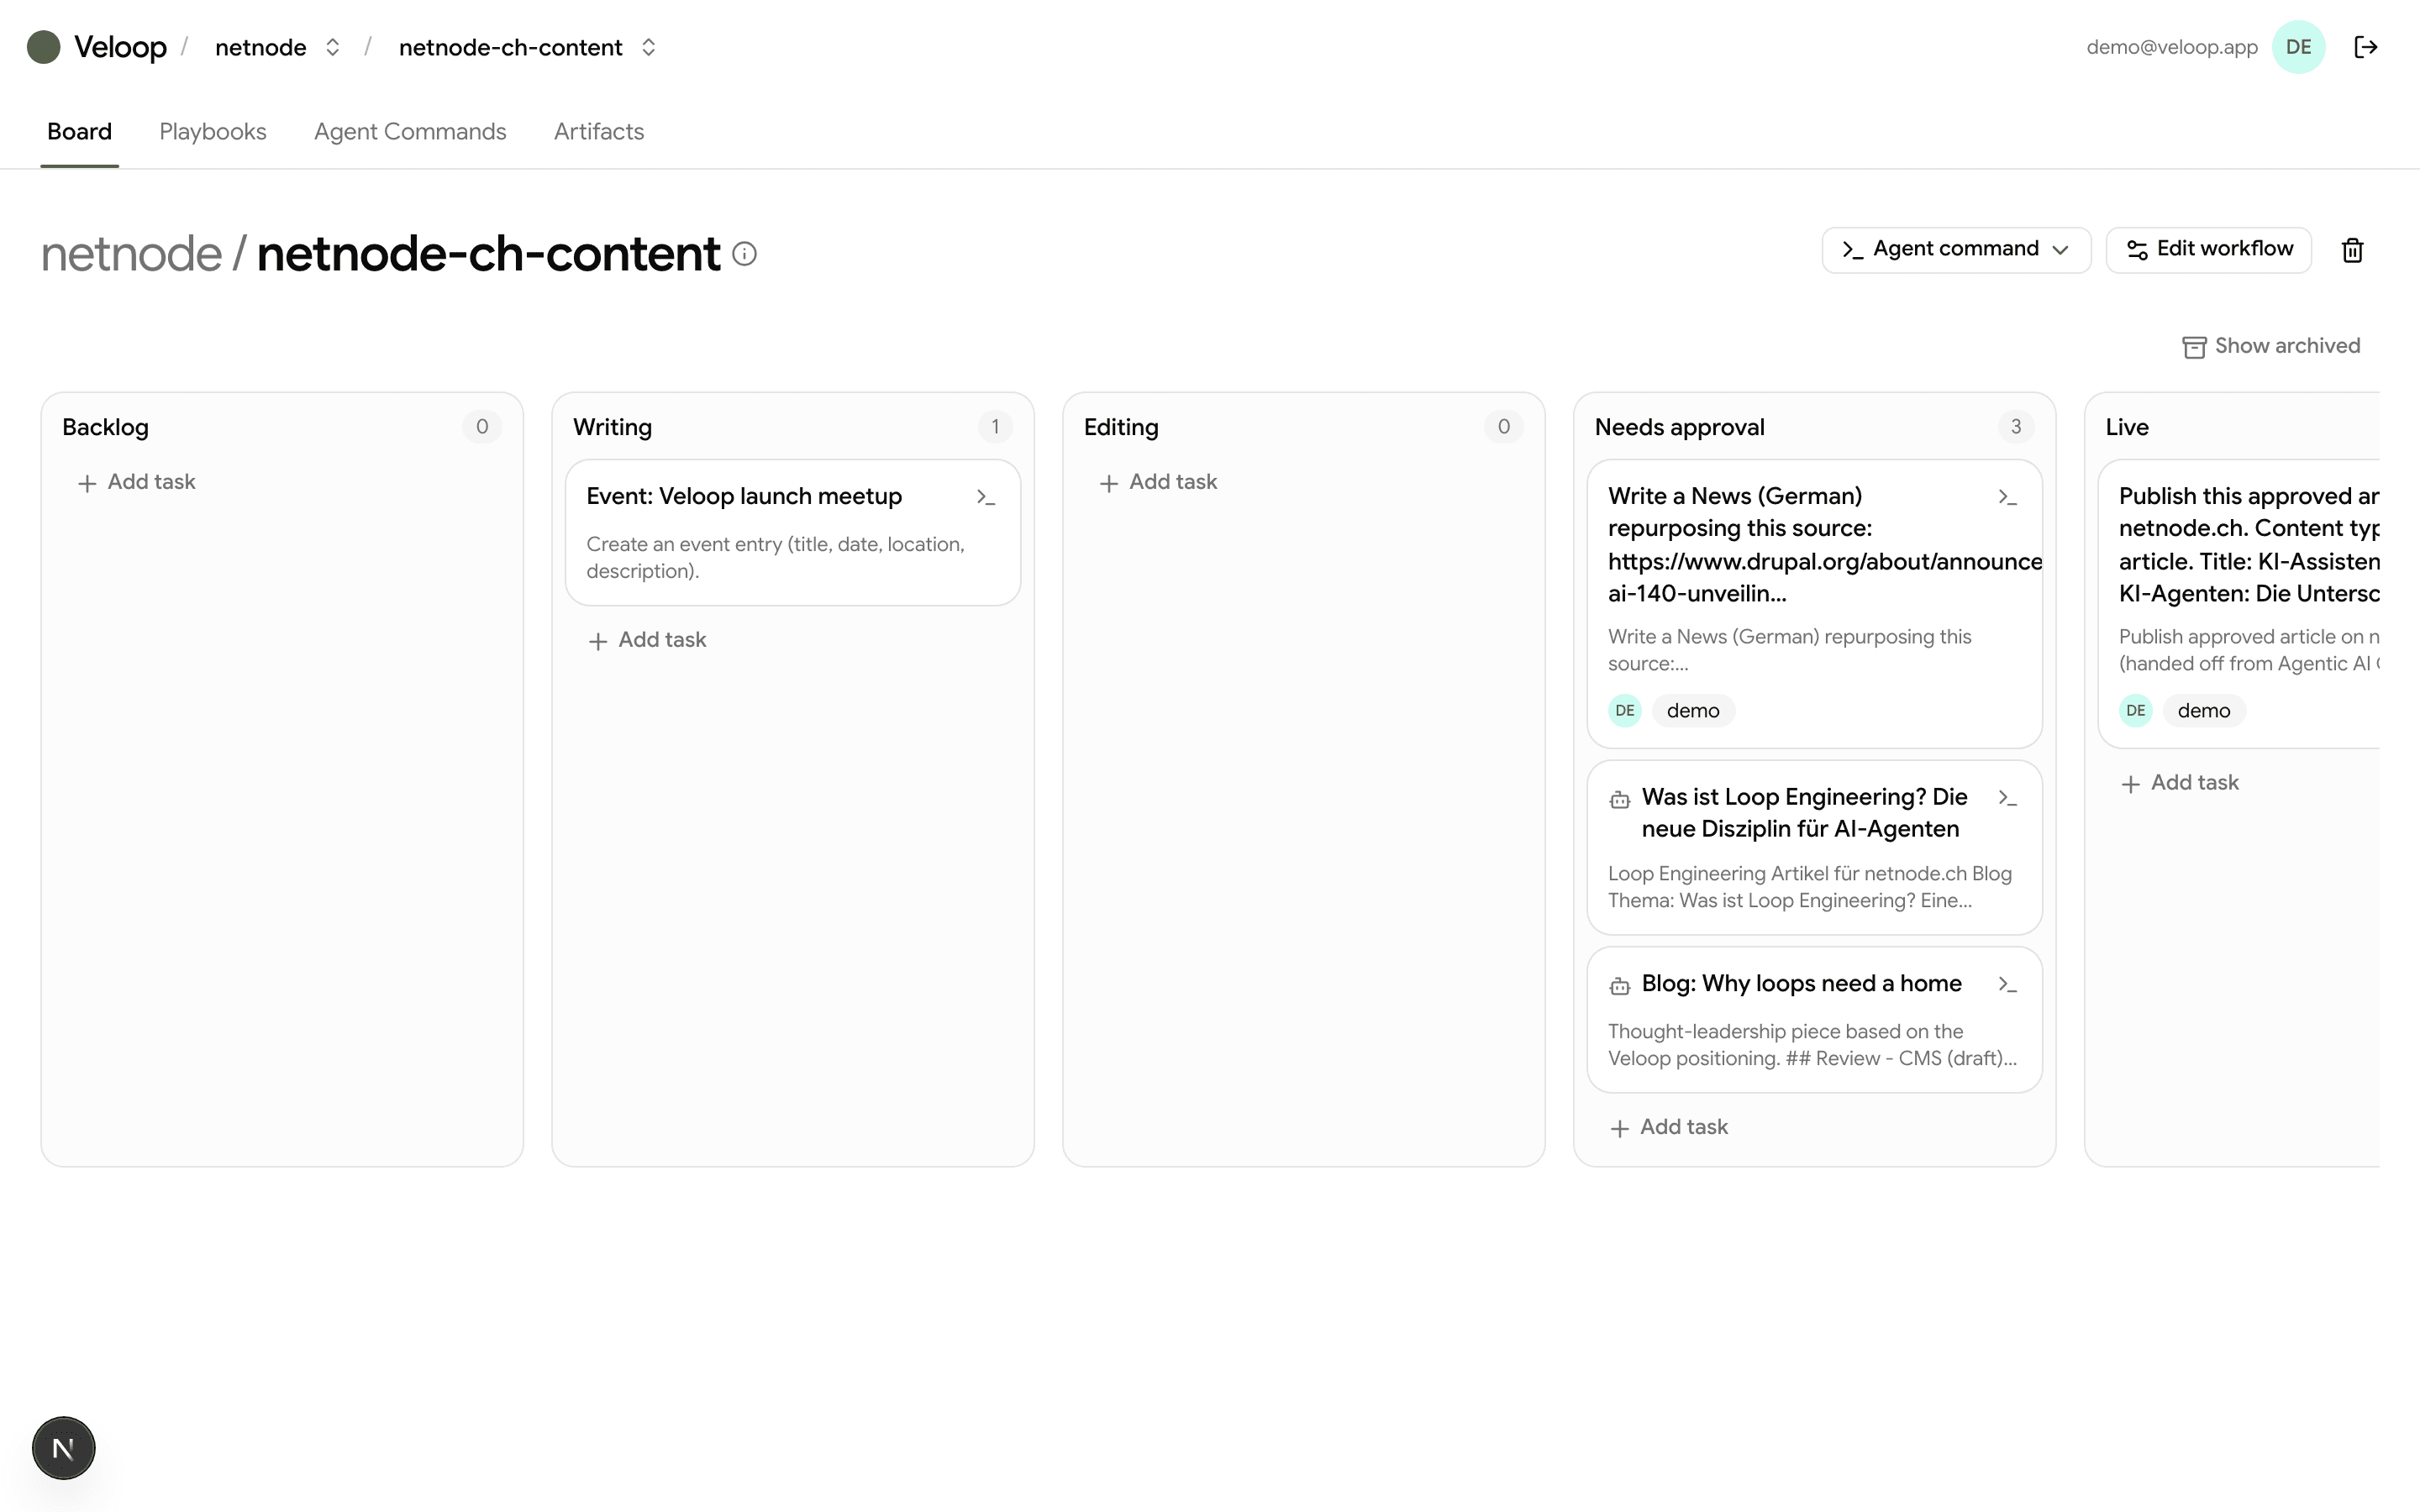This screenshot has width=2420, height=1512.
Task: Switch to the Playbooks tab
Action: point(213,132)
